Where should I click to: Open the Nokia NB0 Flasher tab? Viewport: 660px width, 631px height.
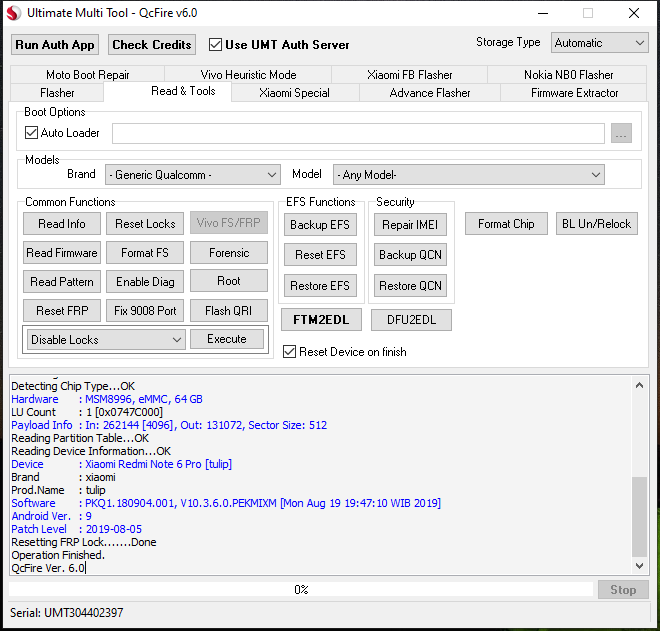[x=568, y=75]
